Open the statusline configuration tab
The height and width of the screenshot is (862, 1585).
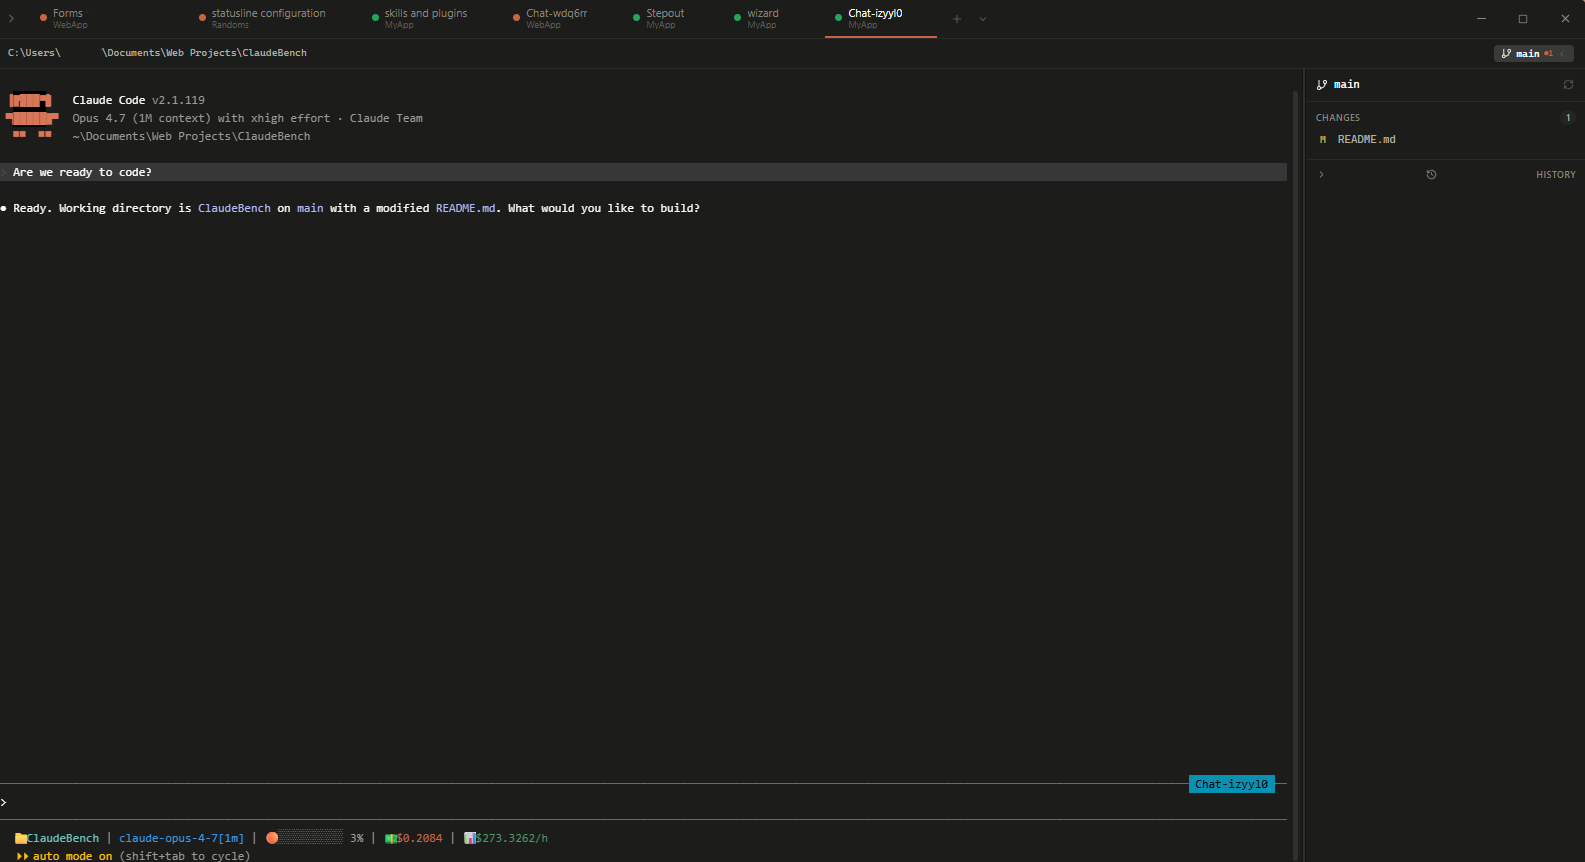(x=262, y=18)
